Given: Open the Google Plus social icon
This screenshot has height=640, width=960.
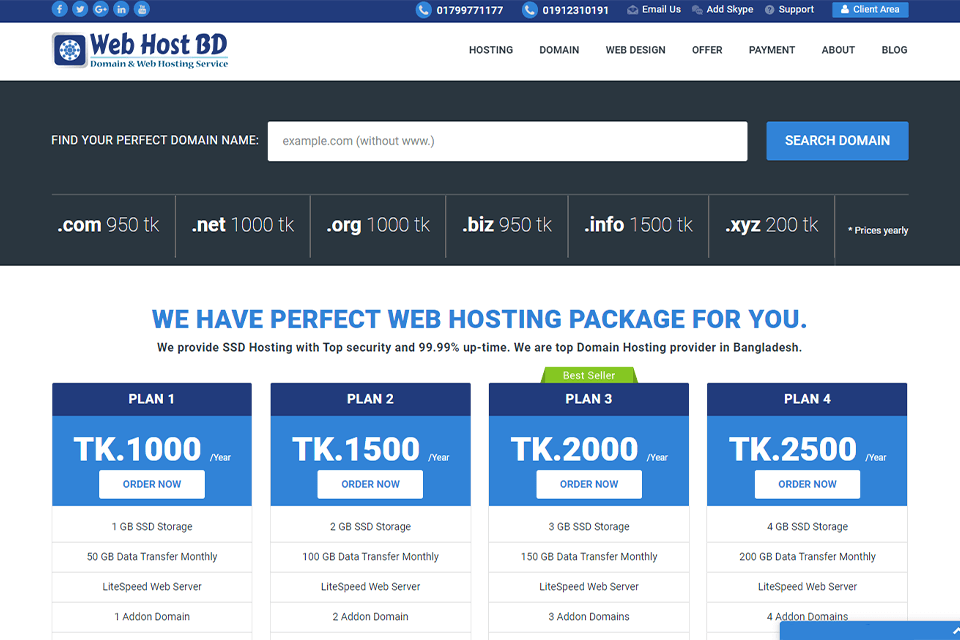Looking at the screenshot, I should click(101, 9).
